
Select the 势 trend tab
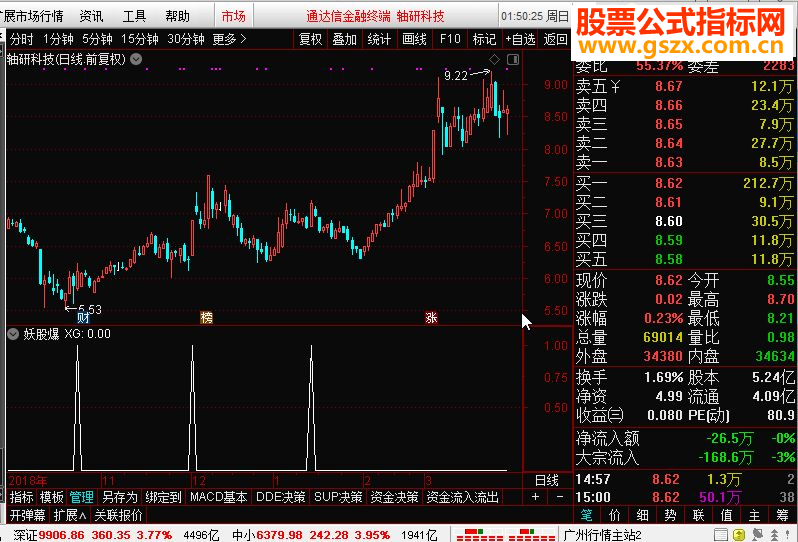(670, 515)
